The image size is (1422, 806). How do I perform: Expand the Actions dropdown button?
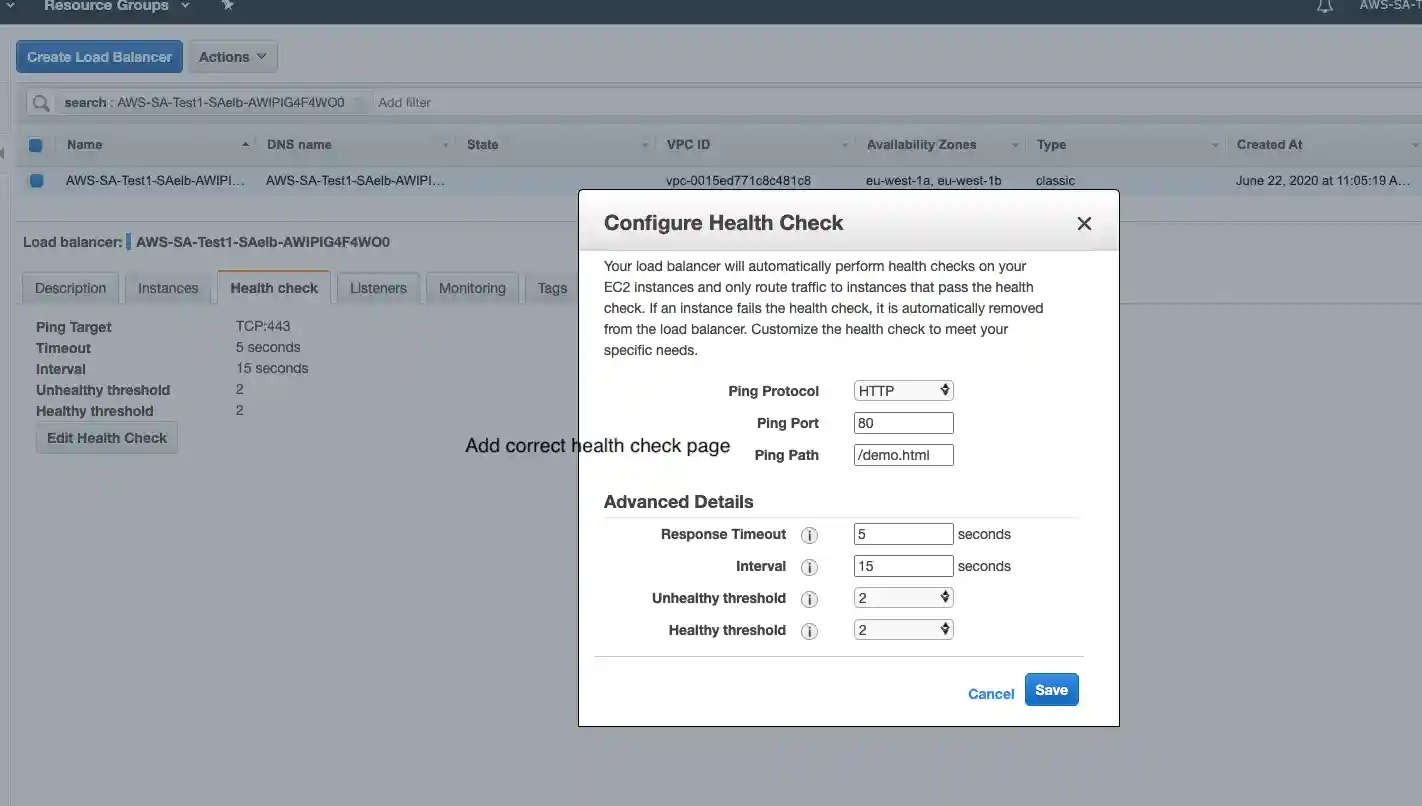click(232, 57)
